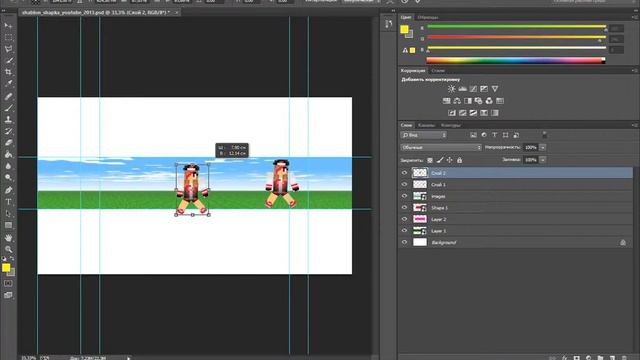Select the Zoom tool in toolbar
The image size is (640, 360).
tap(8, 249)
